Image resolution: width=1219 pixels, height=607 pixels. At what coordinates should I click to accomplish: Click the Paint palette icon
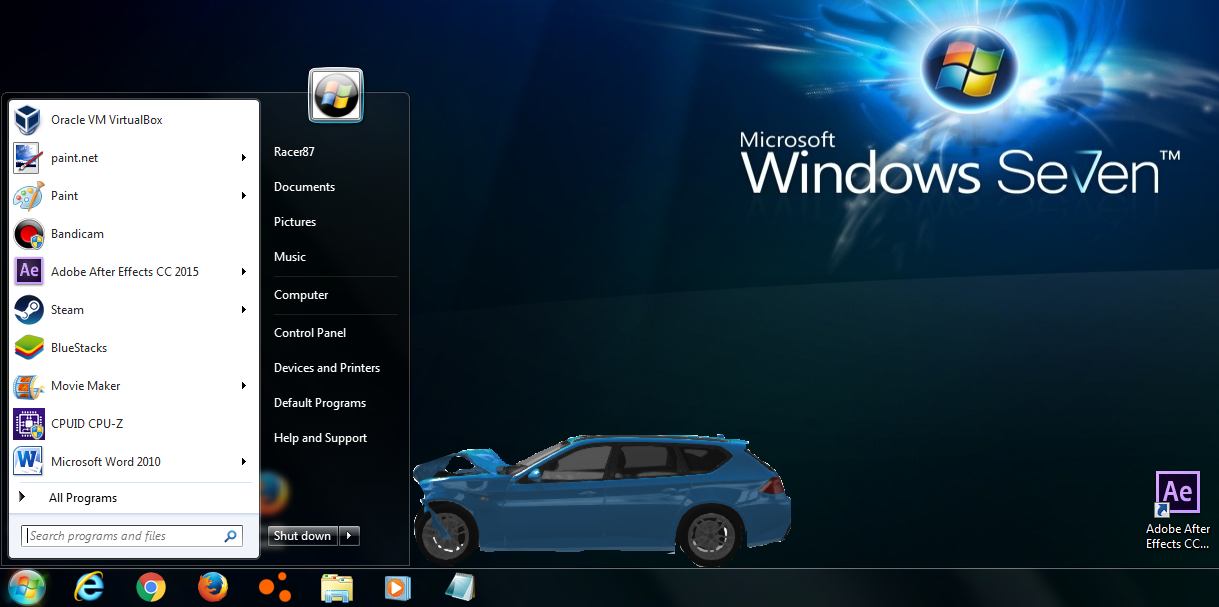(x=29, y=196)
